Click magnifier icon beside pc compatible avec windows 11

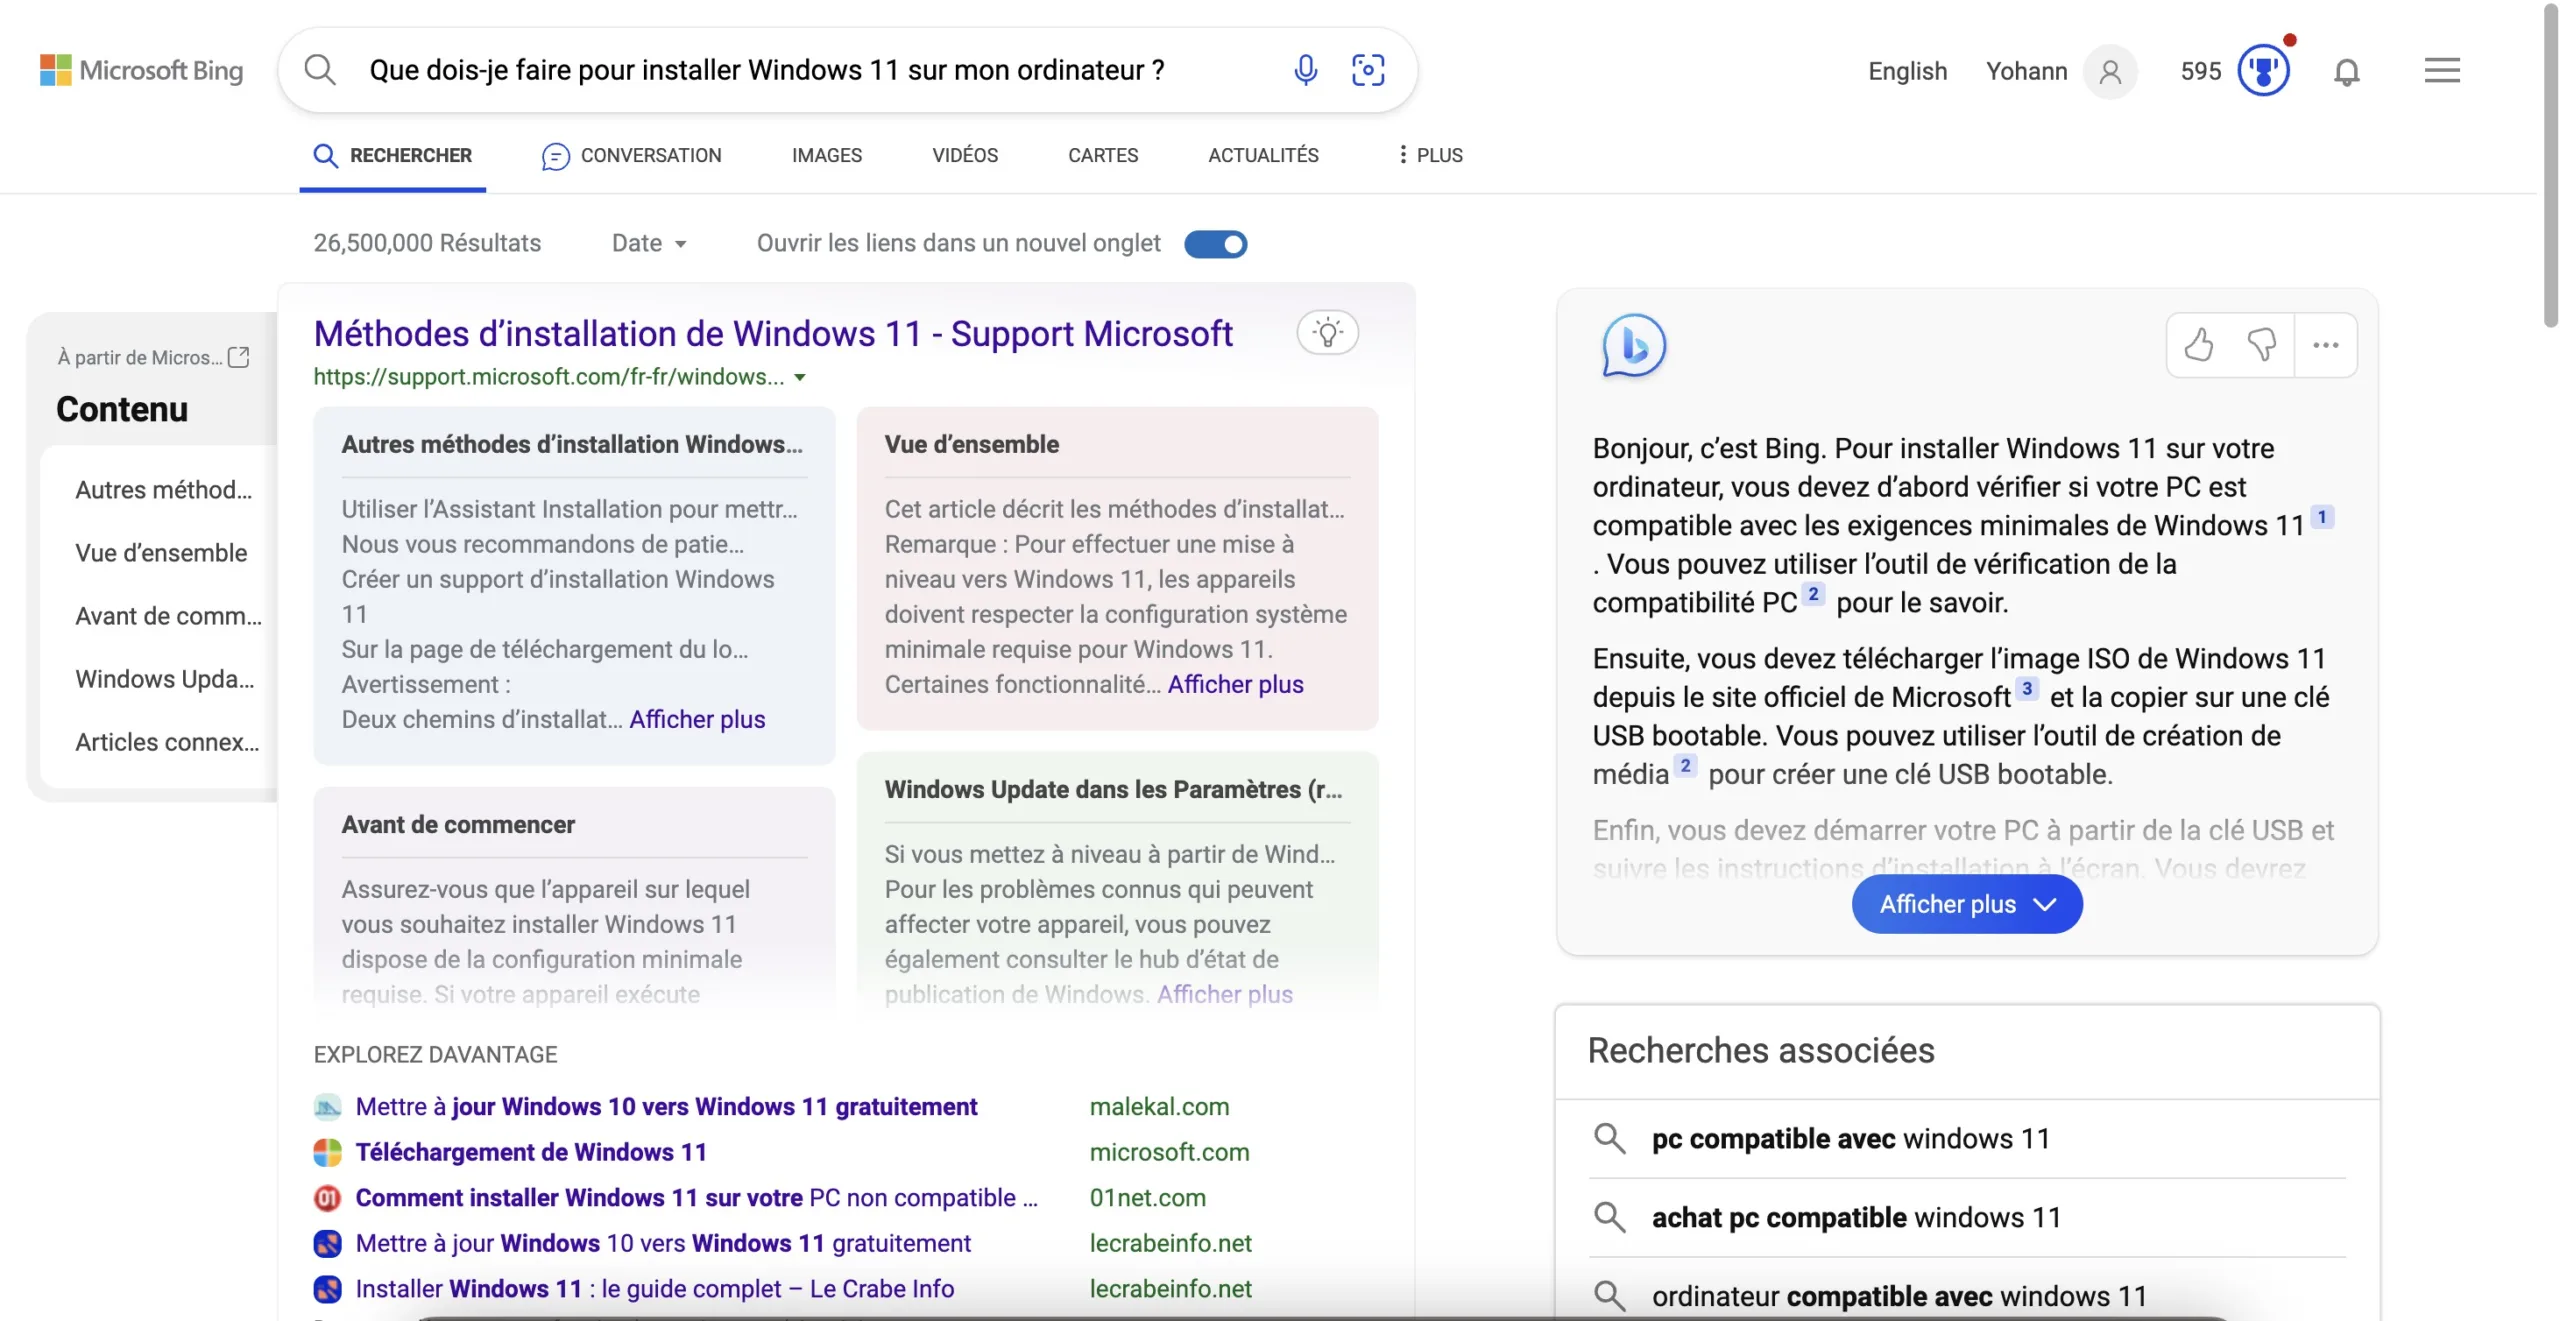coord(1609,1138)
